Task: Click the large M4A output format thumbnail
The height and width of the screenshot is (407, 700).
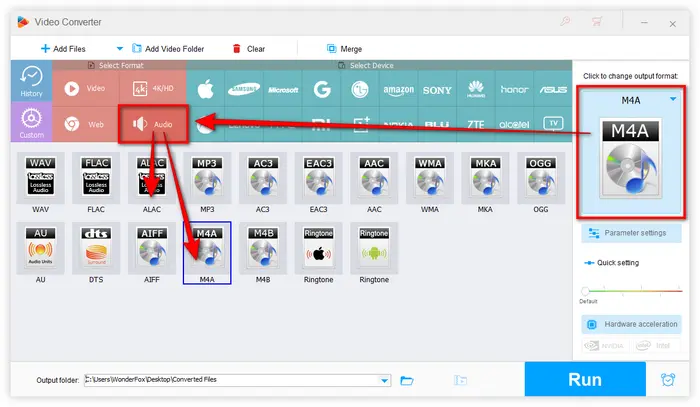Action: coord(630,158)
